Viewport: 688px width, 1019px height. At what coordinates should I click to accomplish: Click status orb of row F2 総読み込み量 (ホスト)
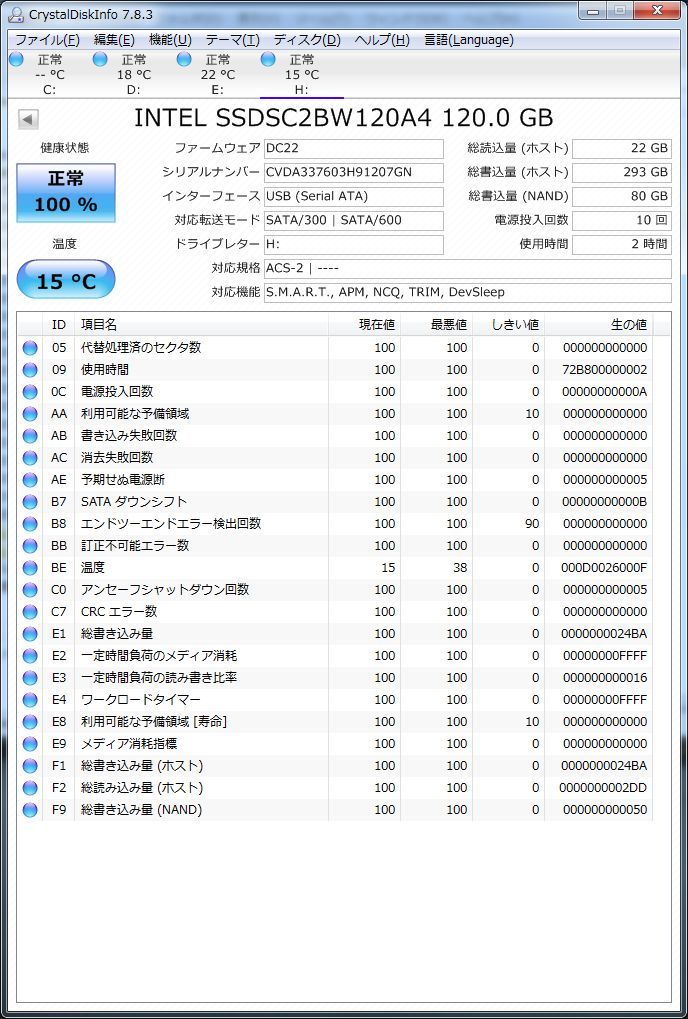pyautogui.click(x=30, y=788)
